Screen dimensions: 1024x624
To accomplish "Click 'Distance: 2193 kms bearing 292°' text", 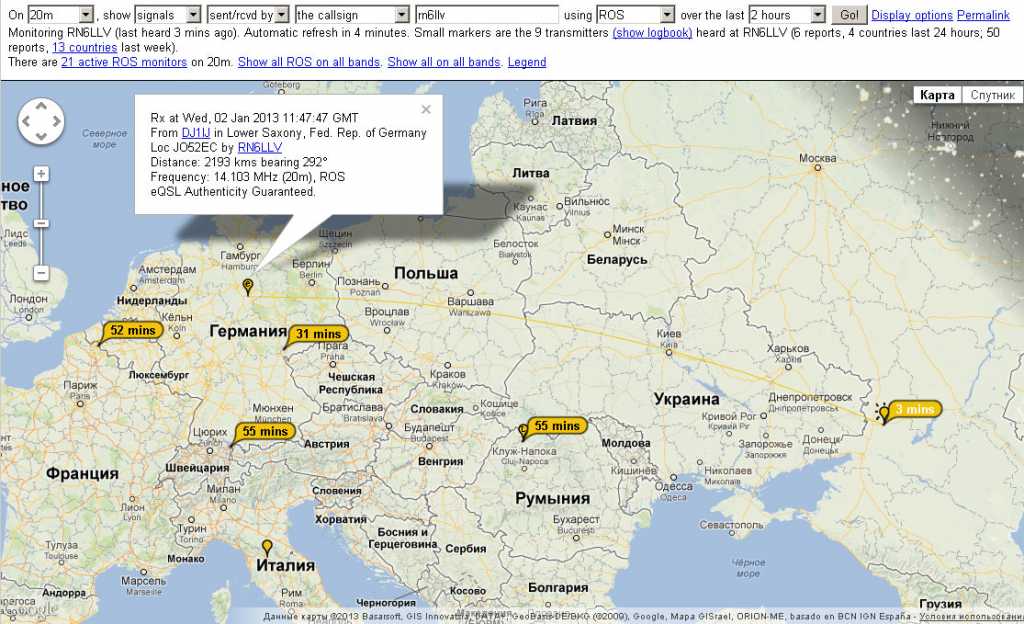I will click(x=238, y=162).
